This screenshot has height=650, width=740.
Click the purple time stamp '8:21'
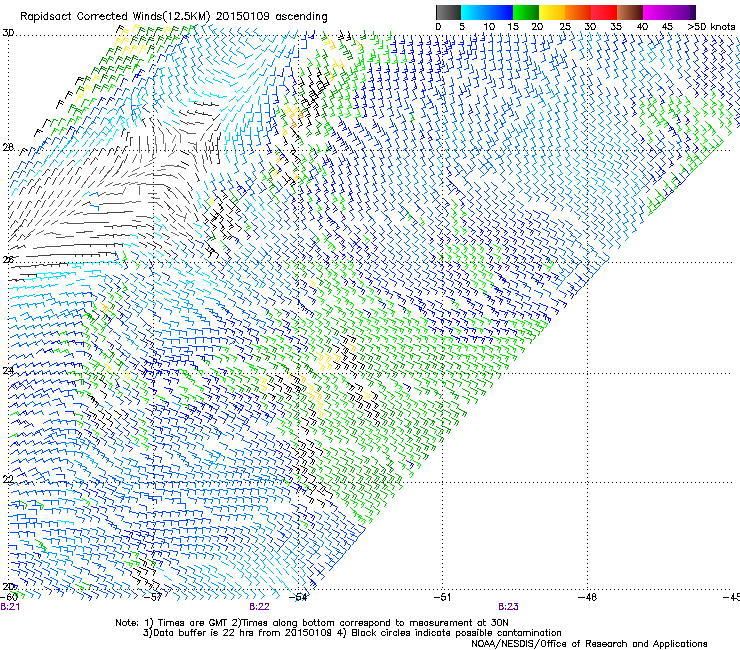10,607
